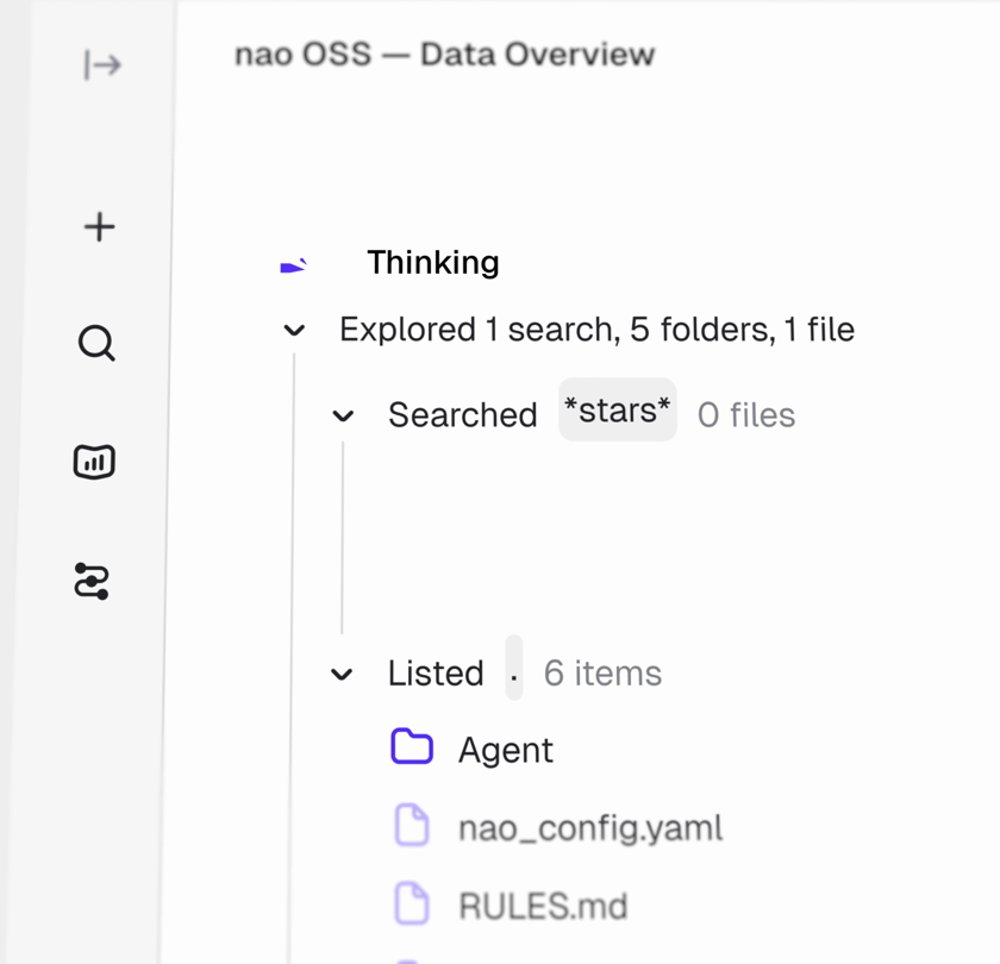Click the 0 files result count

tap(746, 416)
